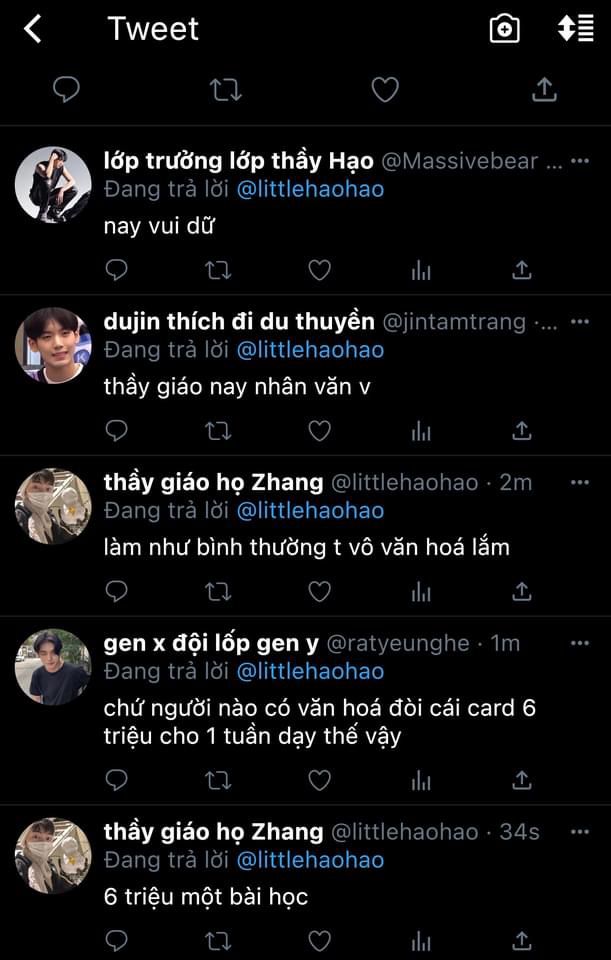This screenshot has width=611, height=960.
Task: Like the 'nay vui dữ' reply
Action: 319,270
